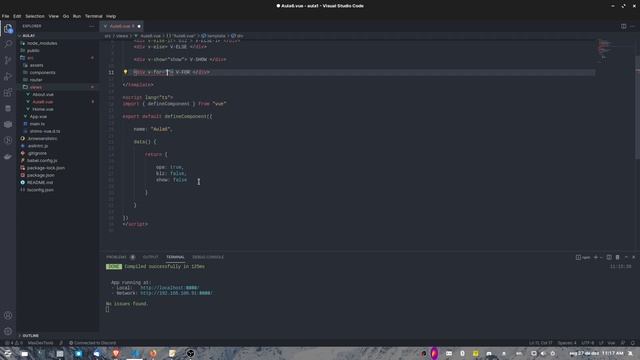Open the Source Control view
The width and height of the screenshot is (640, 360).
8,60
